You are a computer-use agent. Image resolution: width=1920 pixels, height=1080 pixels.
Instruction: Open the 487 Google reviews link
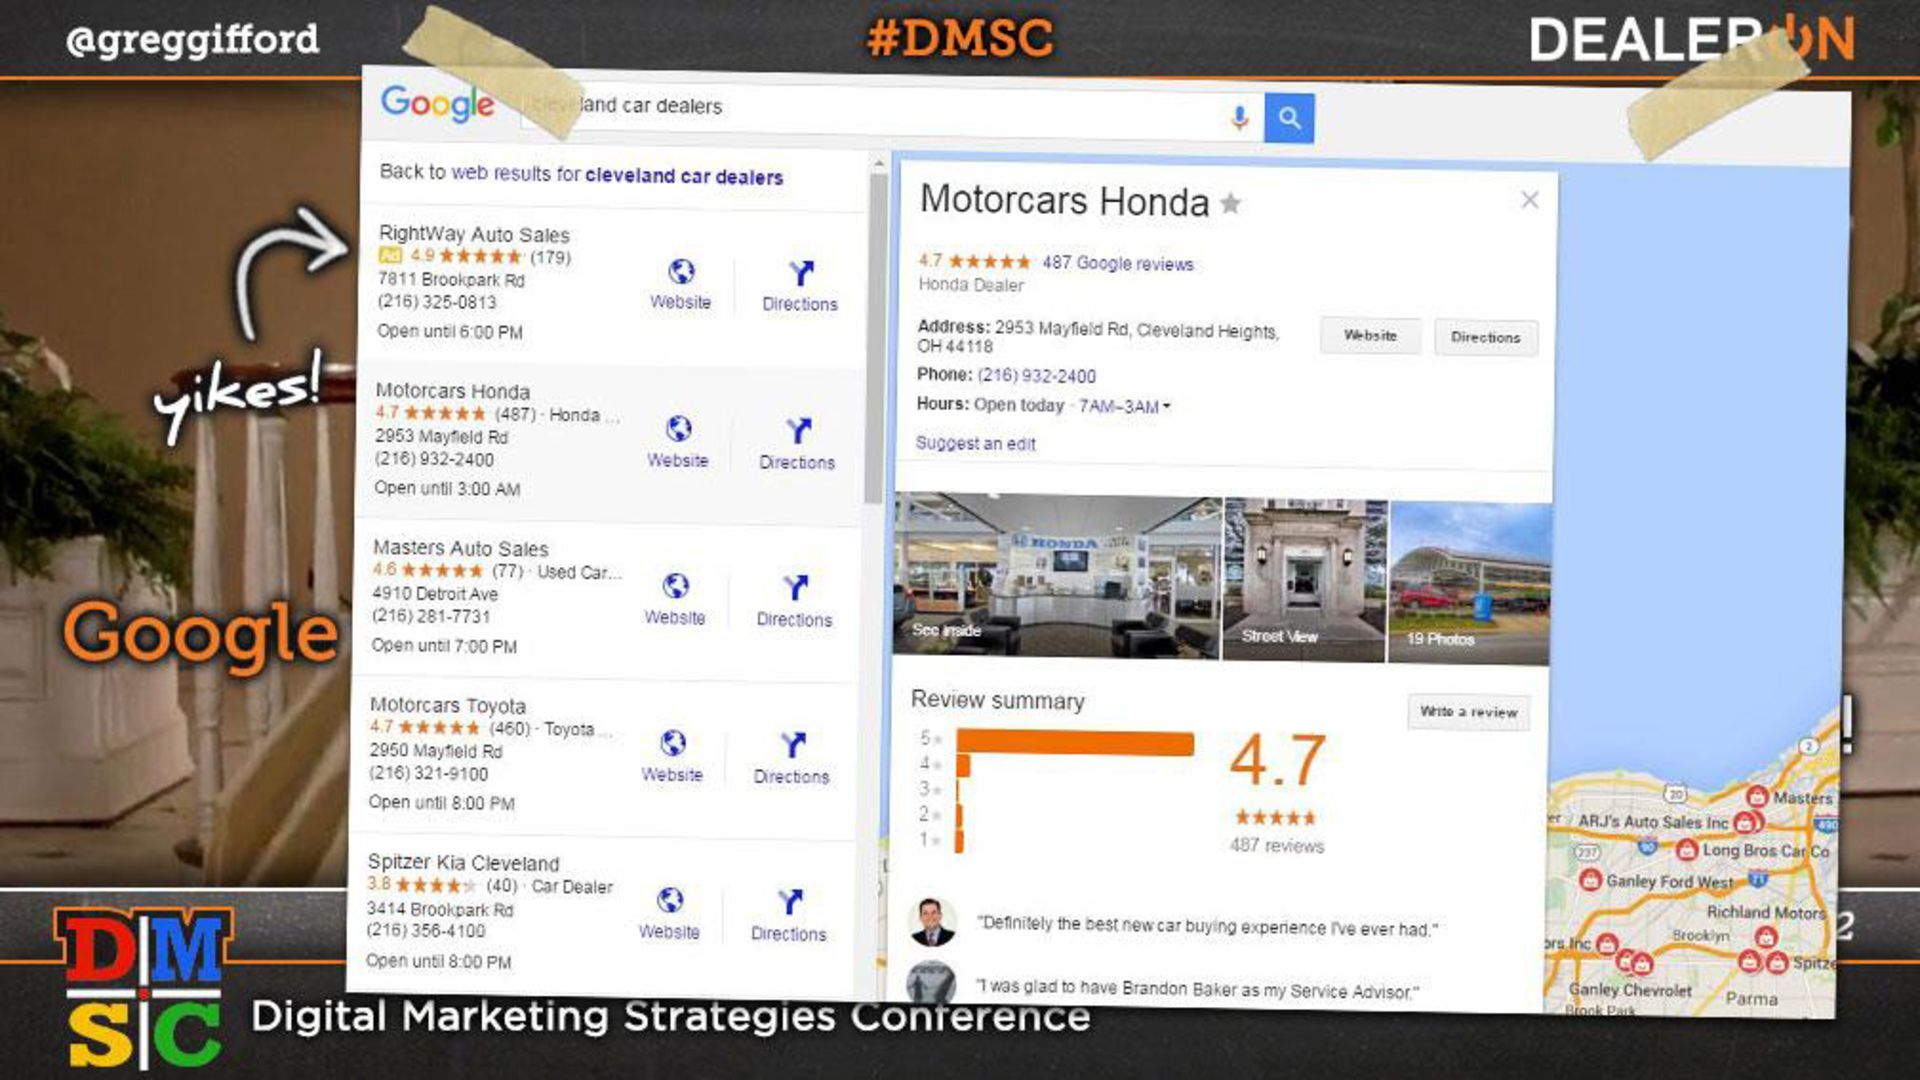pyautogui.click(x=1117, y=264)
